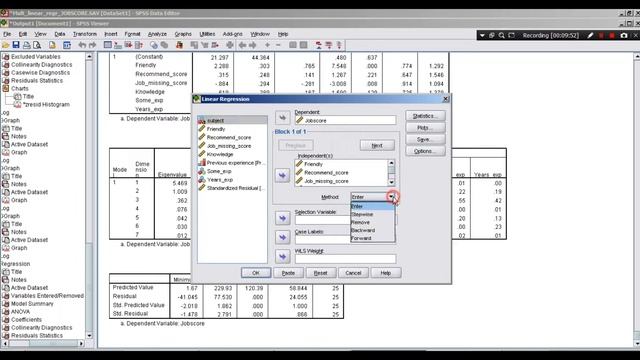This screenshot has width=640, height=360.
Task: Click the Open file toolbar icon
Action: click(x=5, y=45)
